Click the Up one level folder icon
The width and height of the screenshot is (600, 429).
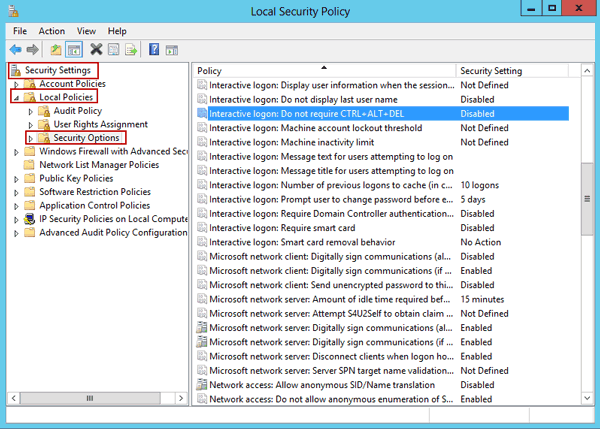[56, 49]
